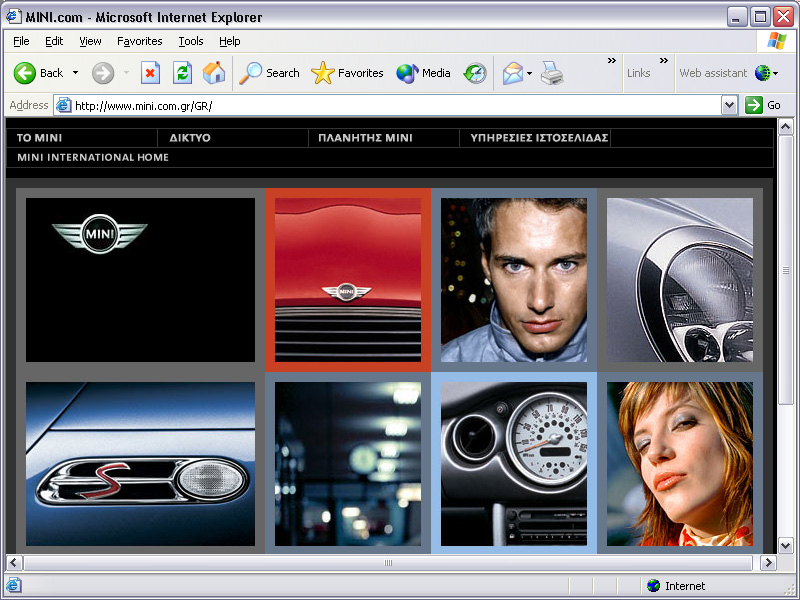The width and height of the screenshot is (800, 600).
Task: Click the MINI winged logo on black tile
Action: (99, 234)
